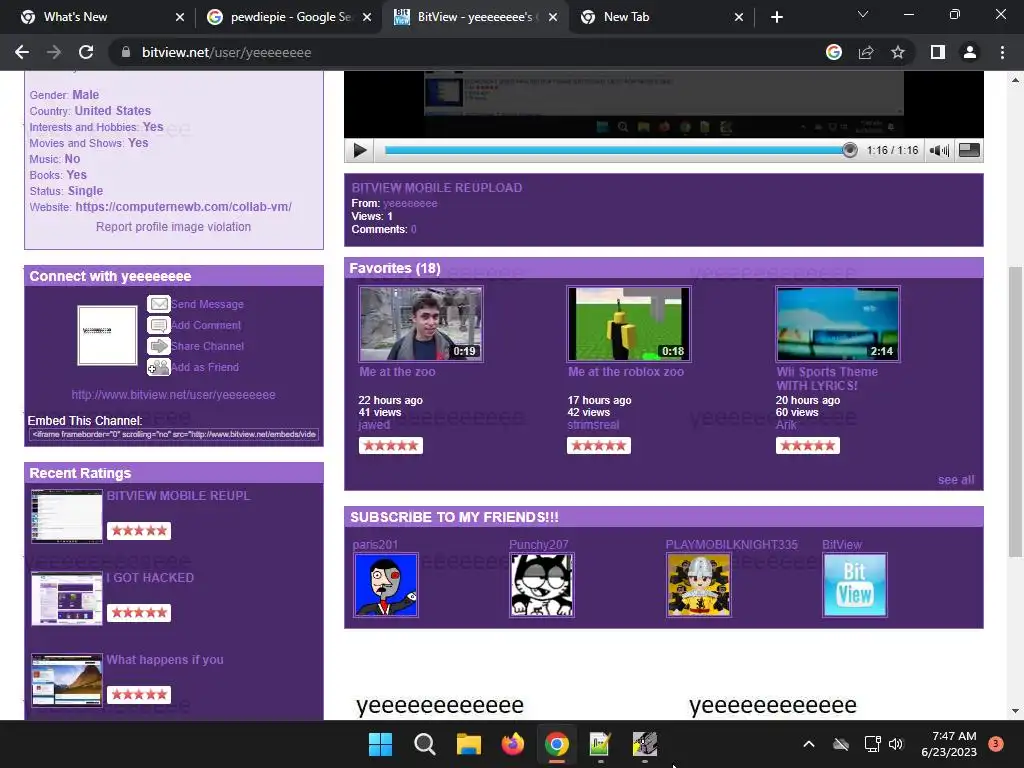Open friend Punchy207's avatar
The image size is (1024, 768).
[542, 585]
